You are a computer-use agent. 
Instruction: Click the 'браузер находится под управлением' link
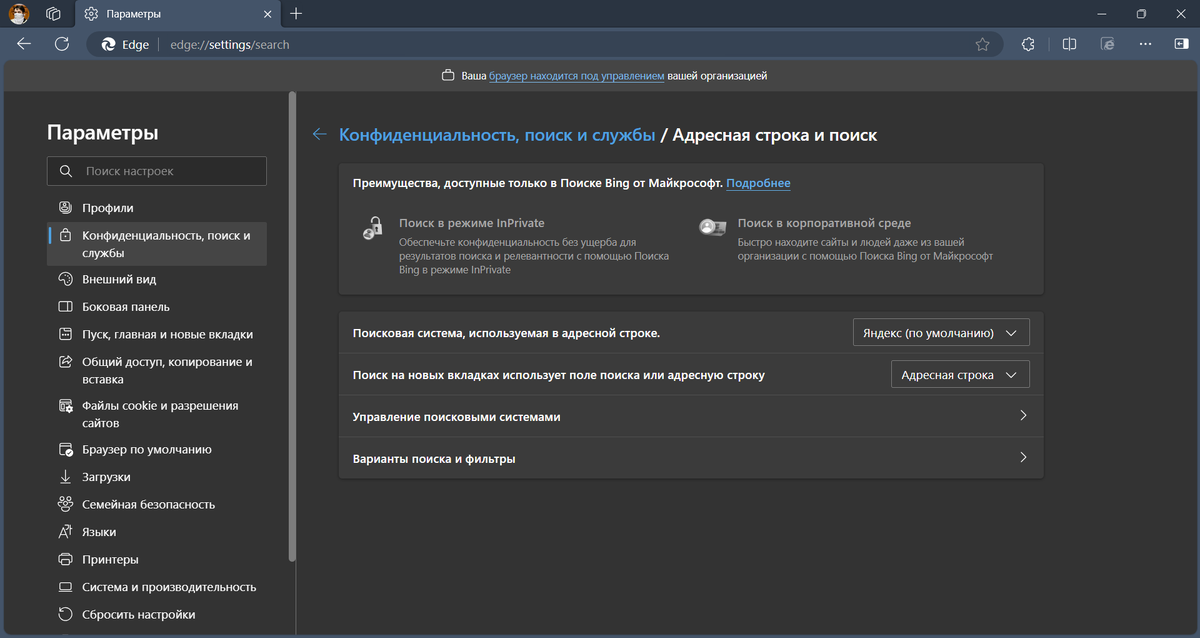click(x=577, y=75)
